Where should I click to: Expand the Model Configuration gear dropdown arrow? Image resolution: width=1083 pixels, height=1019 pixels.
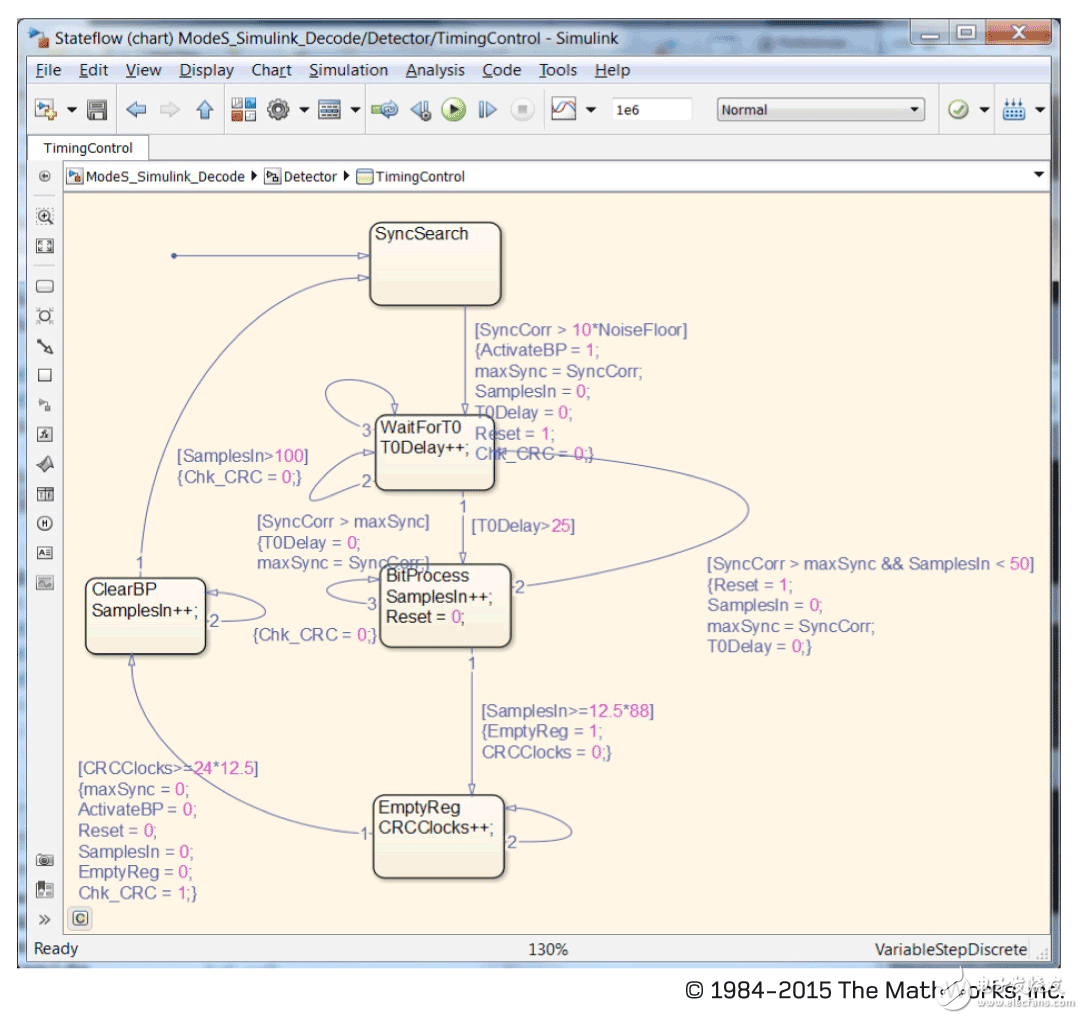point(304,110)
